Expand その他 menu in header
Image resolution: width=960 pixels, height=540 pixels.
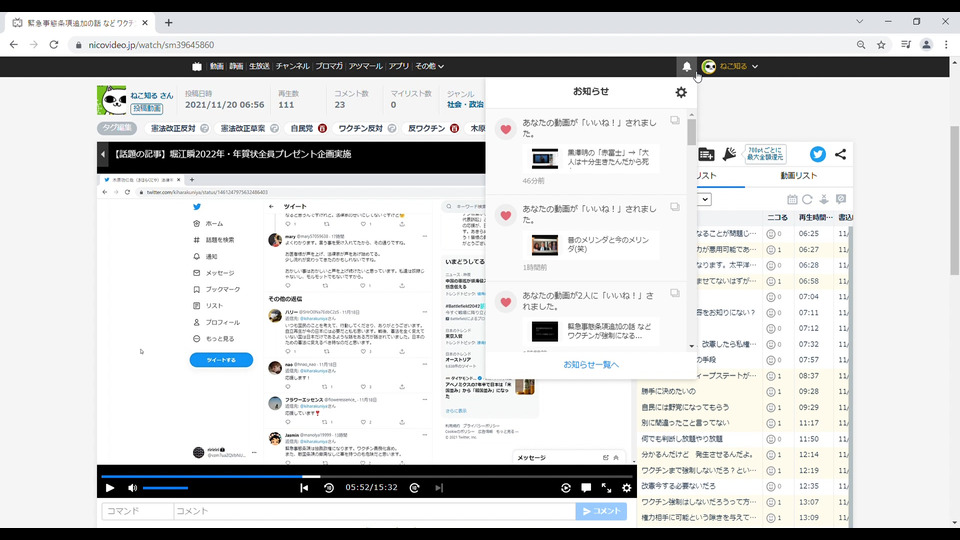pos(429,66)
